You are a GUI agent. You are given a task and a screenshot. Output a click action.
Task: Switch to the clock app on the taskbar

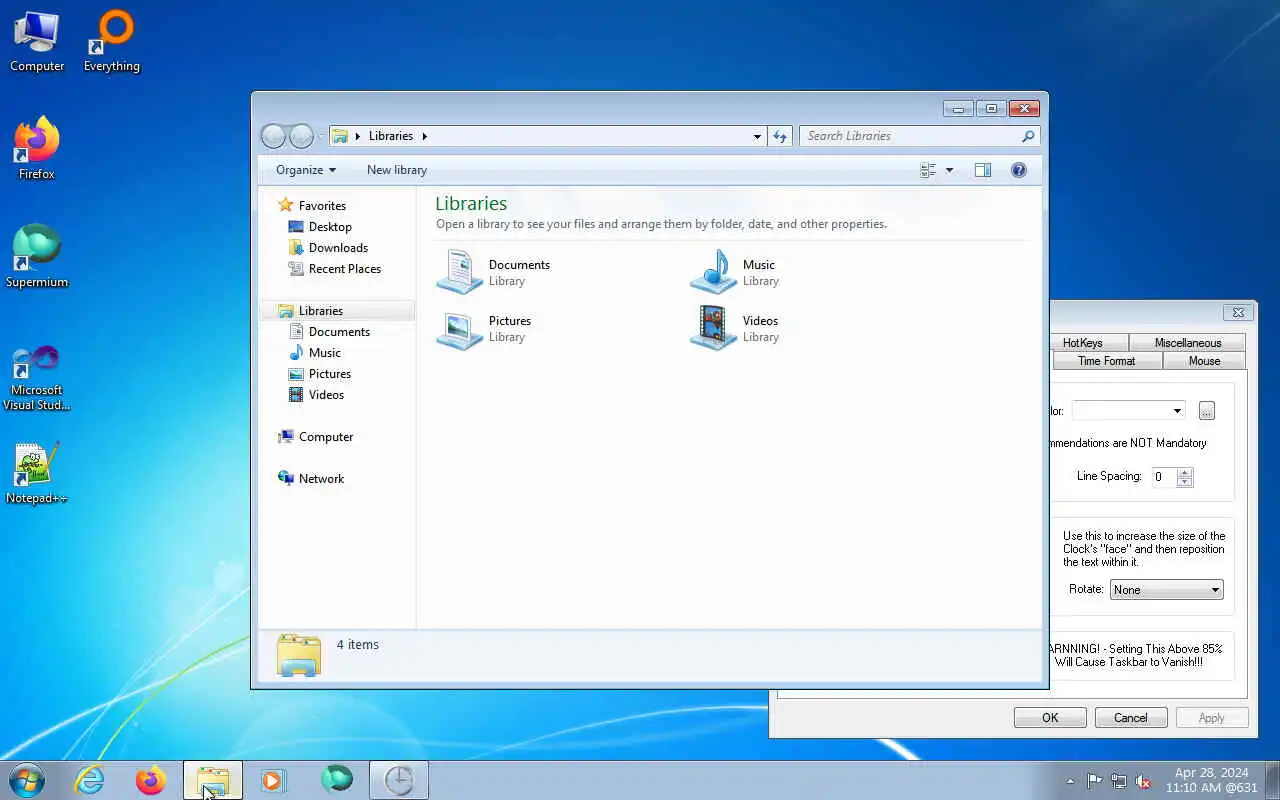tap(399, 780)
